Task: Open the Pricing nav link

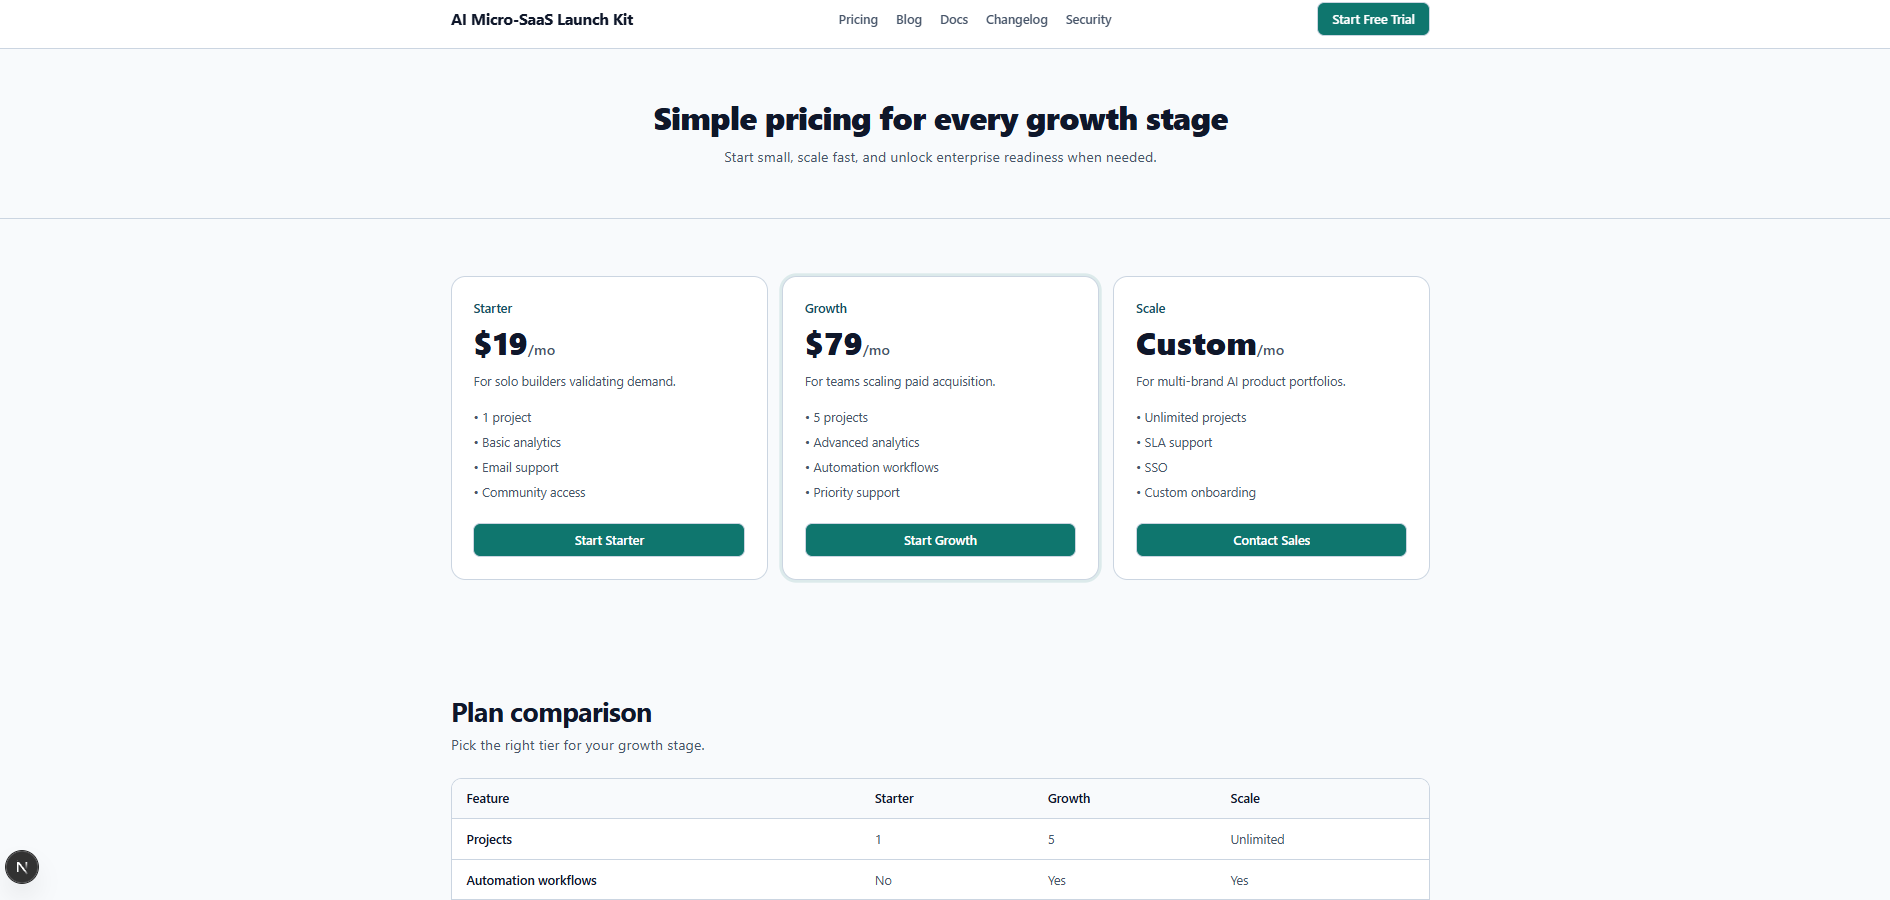Action: 858,20
